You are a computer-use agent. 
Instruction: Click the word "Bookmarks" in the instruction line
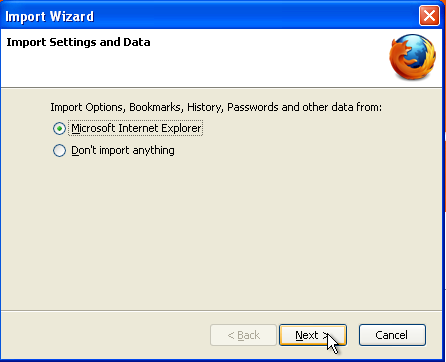(x=156, y=107)
